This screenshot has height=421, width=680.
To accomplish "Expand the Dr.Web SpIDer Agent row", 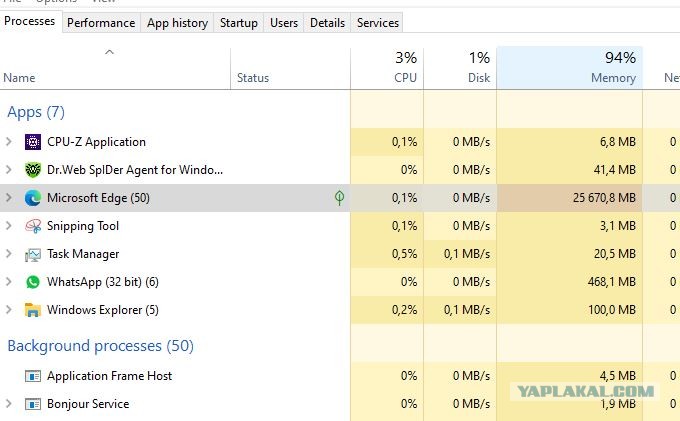I will [9, 170].
